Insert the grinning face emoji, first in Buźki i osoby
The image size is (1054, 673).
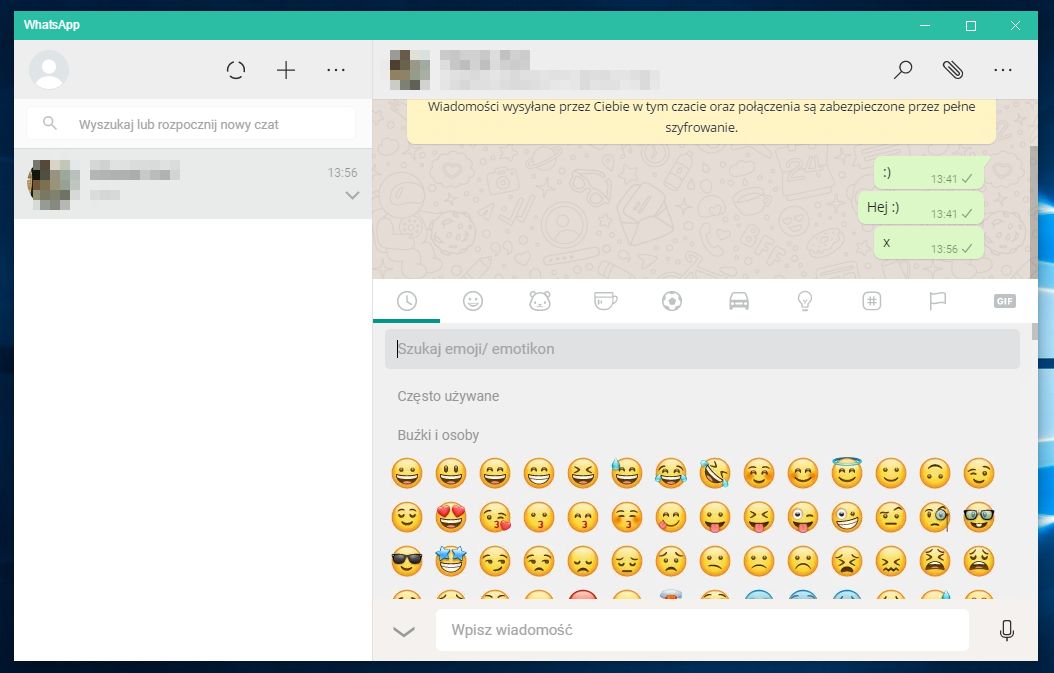pos(407,473)
